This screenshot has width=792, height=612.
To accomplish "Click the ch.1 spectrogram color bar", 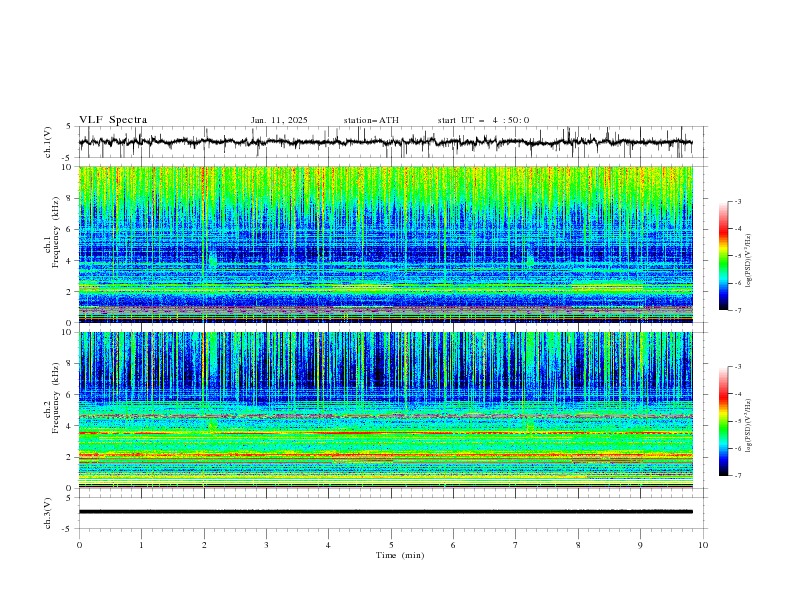I will click(x=723, y=256).
